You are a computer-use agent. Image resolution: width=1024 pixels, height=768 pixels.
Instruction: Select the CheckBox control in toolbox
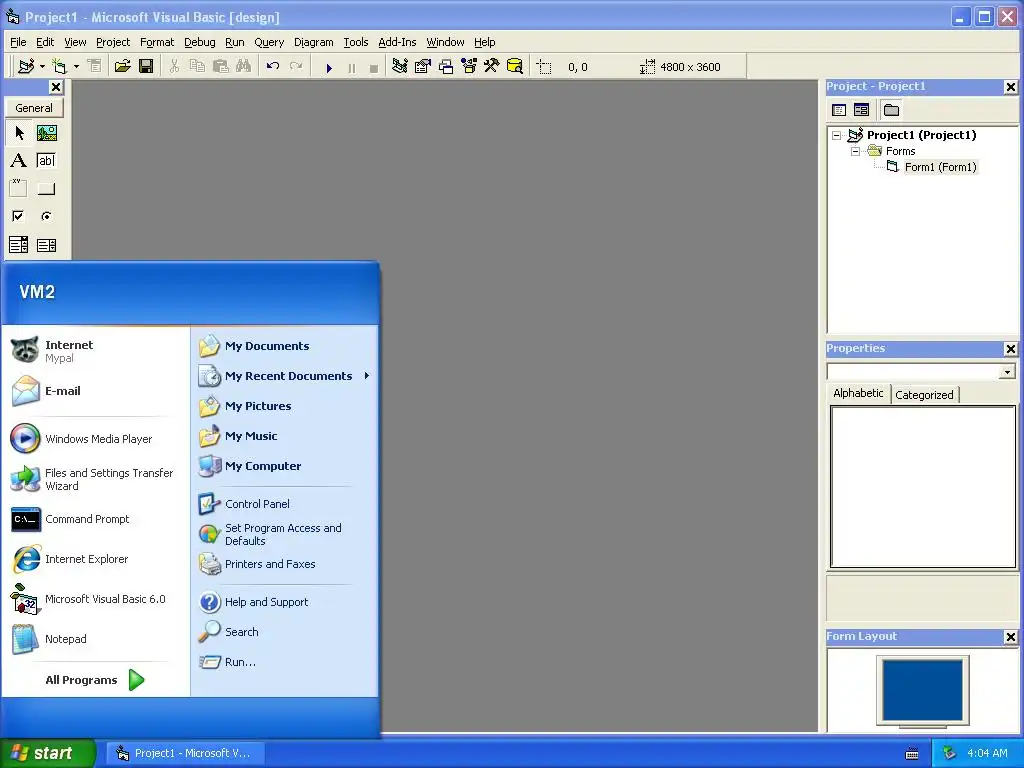[x=19, y=216]
